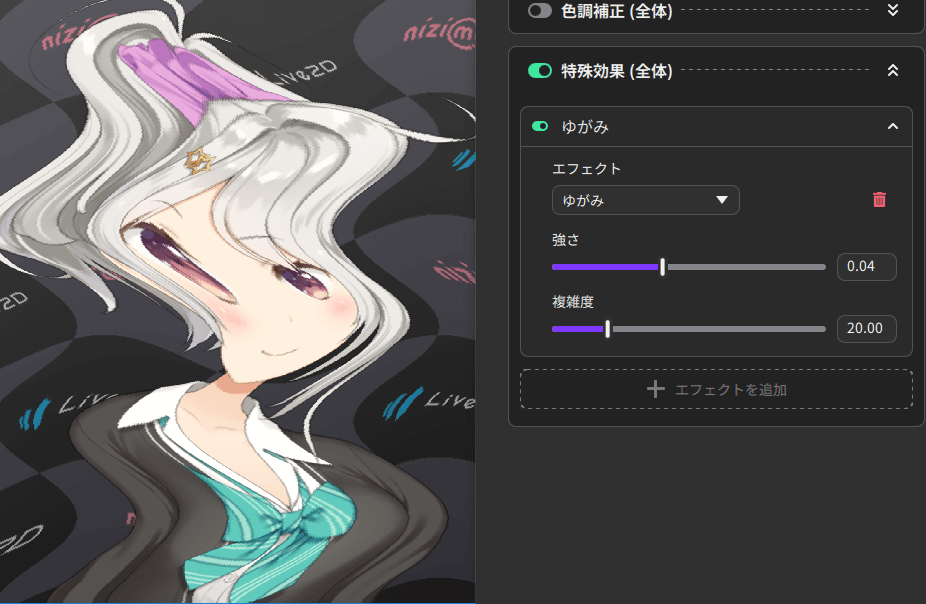Click the 複雑度 slider handle
Image resolution: width=926 pixels, height=604 pixels.
click(608, 328)
